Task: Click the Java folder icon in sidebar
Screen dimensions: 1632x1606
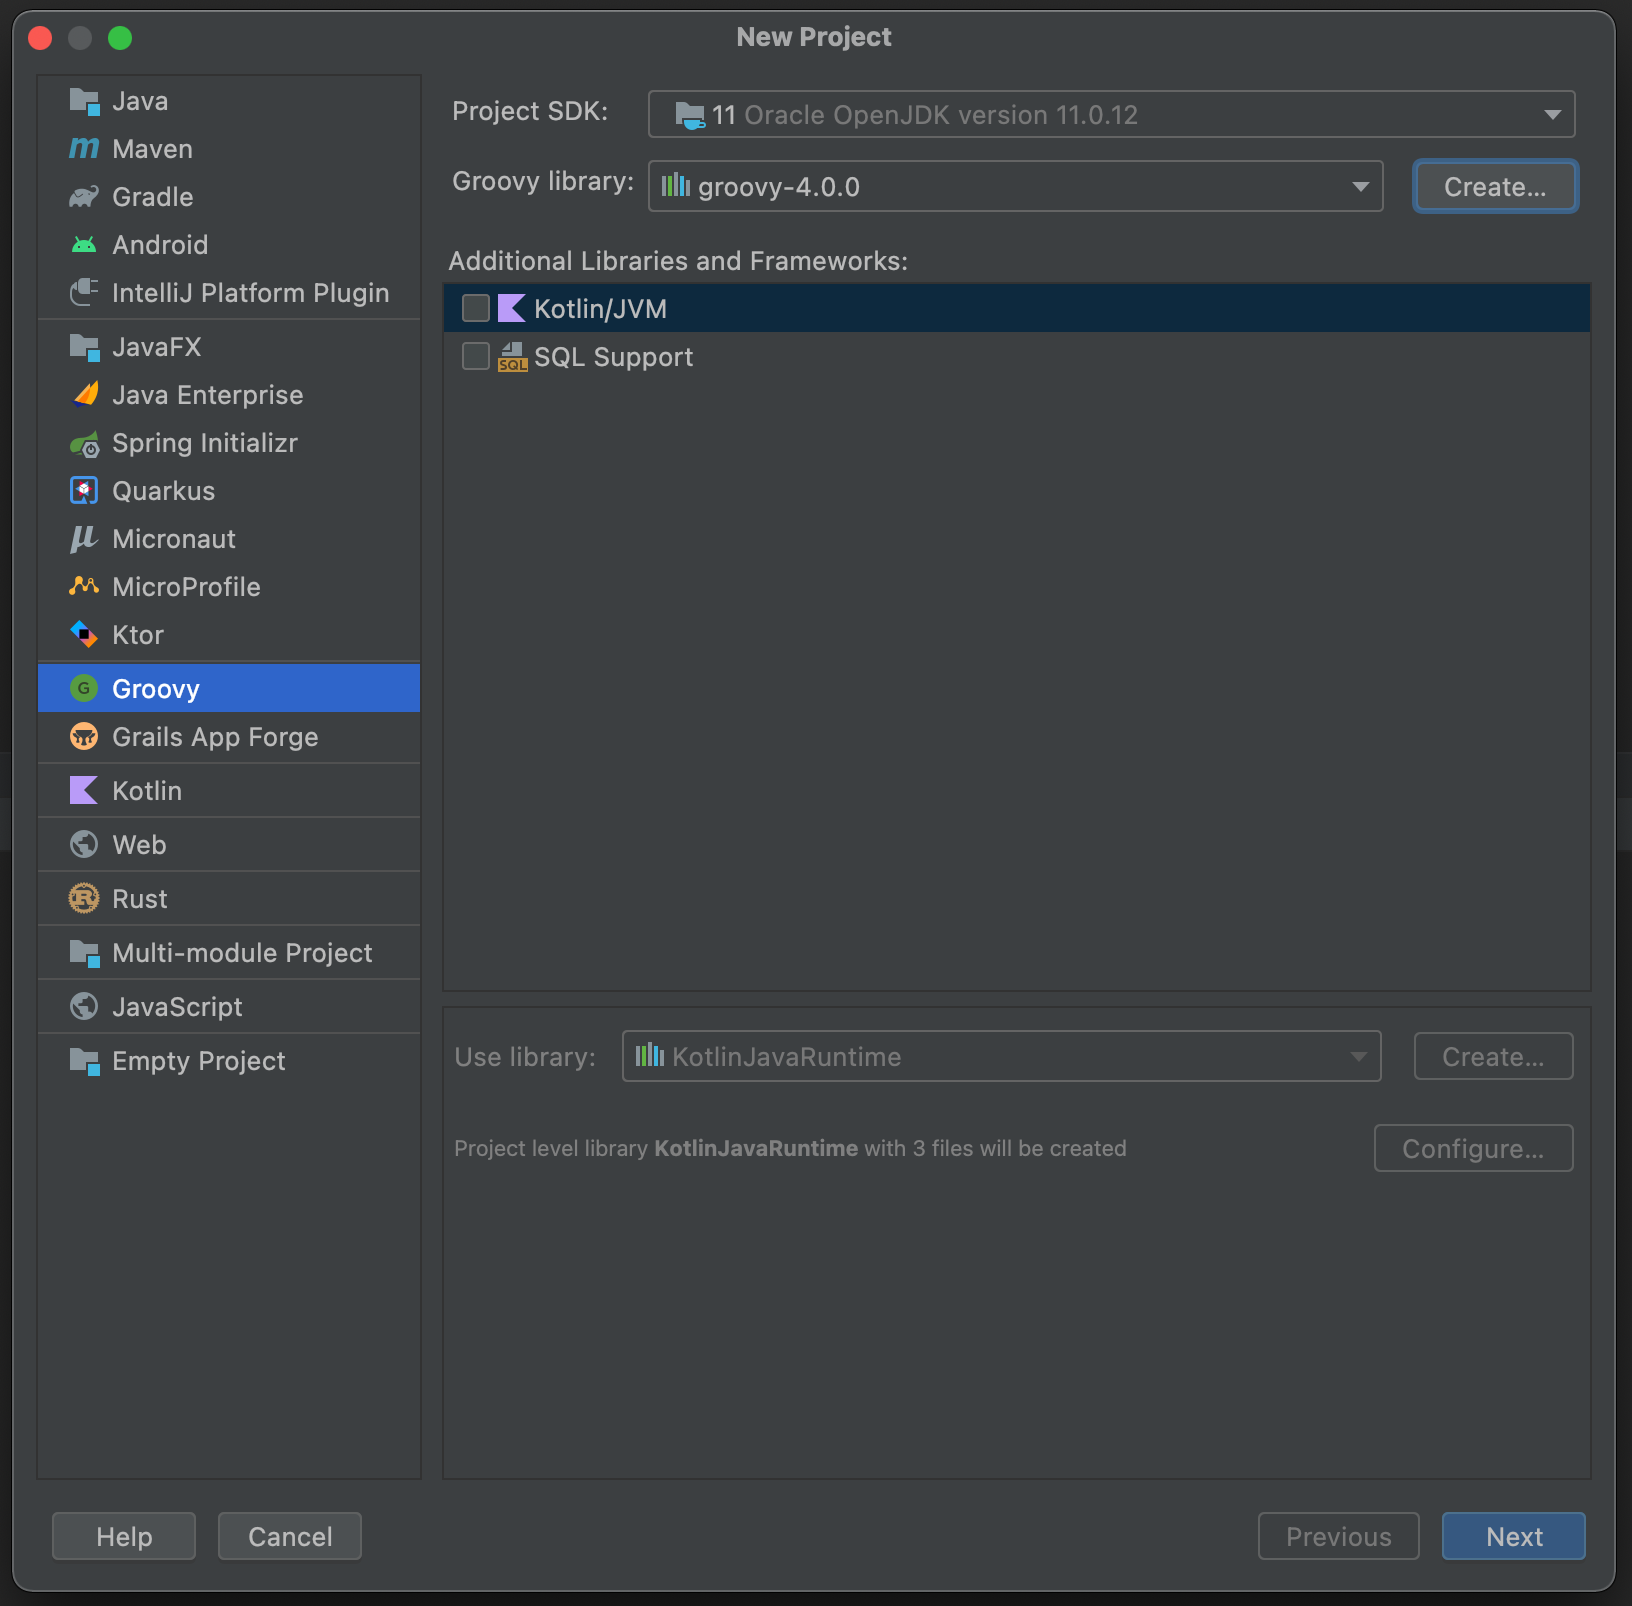Action: (x=84, y=101)
